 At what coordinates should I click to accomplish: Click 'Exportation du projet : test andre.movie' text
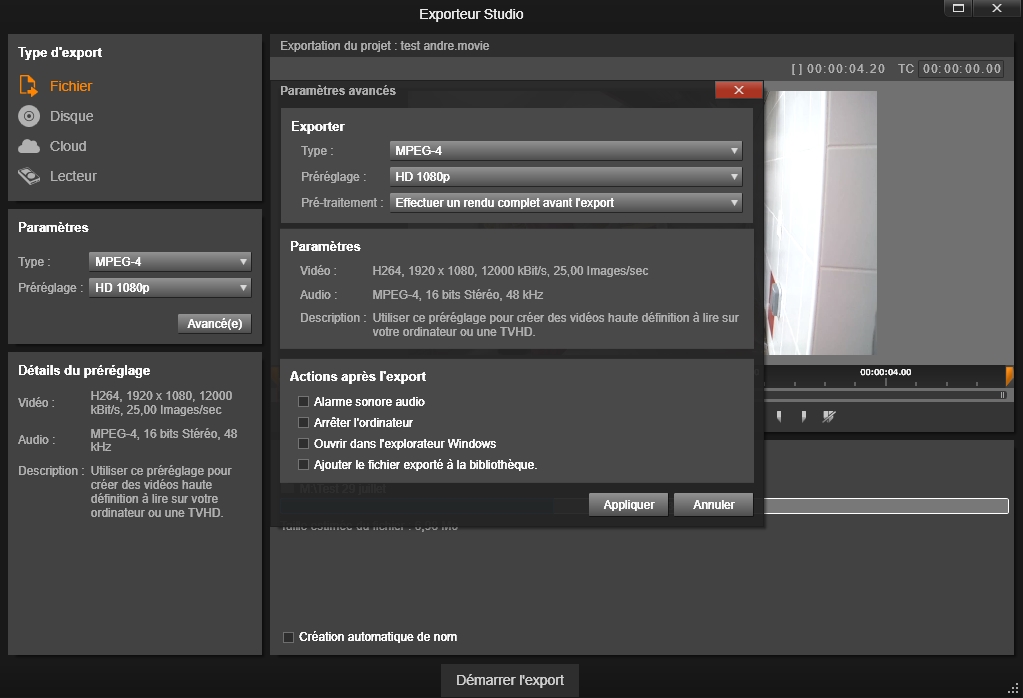(384, 46)
